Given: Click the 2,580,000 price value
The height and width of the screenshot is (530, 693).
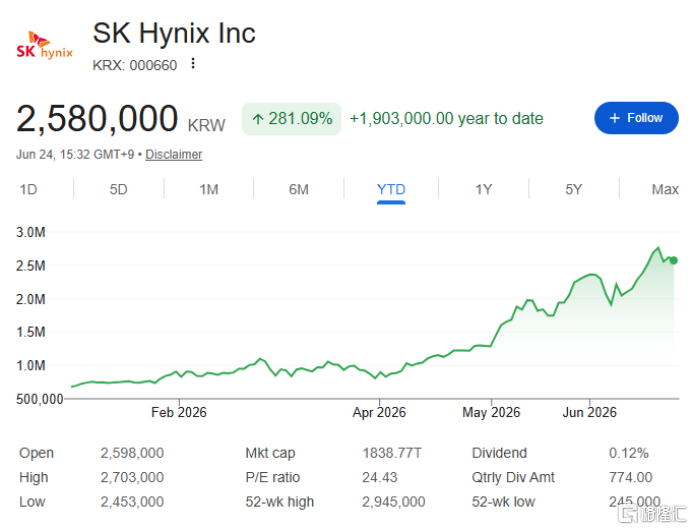Looking at the screenshot, I should pyautogui.click(x=97, y=118).
